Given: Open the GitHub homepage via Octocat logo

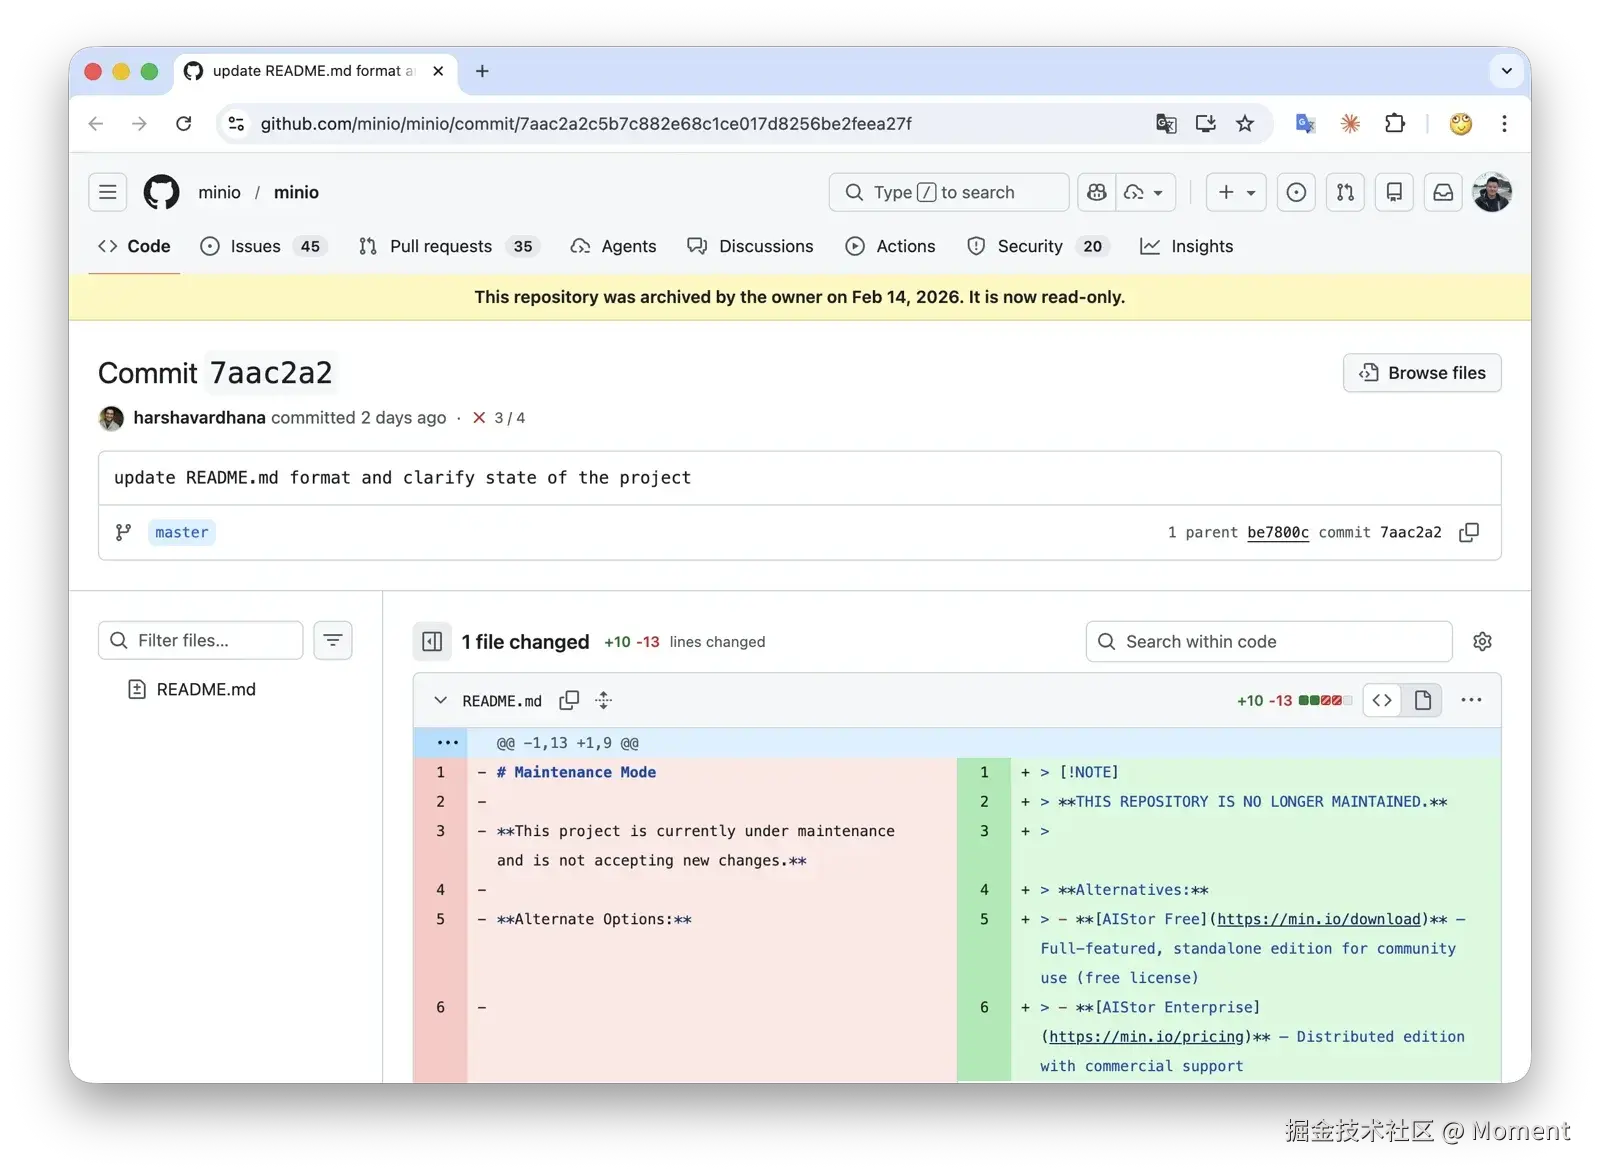Looking at the screenshot, I should click(161, 192).
